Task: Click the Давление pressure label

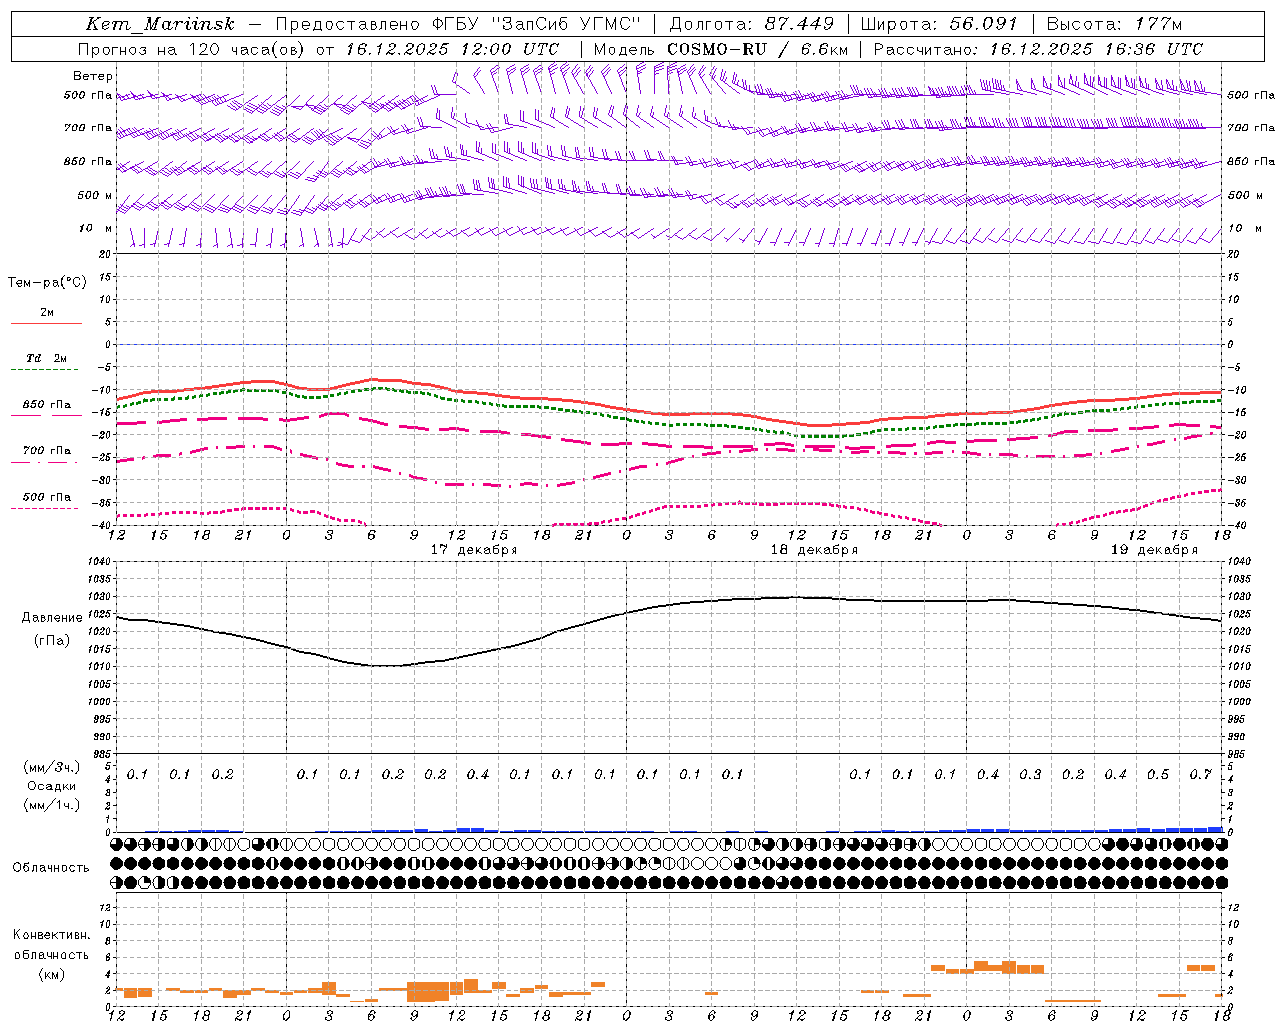Action: pyautogui.click(x=52, y=618)
